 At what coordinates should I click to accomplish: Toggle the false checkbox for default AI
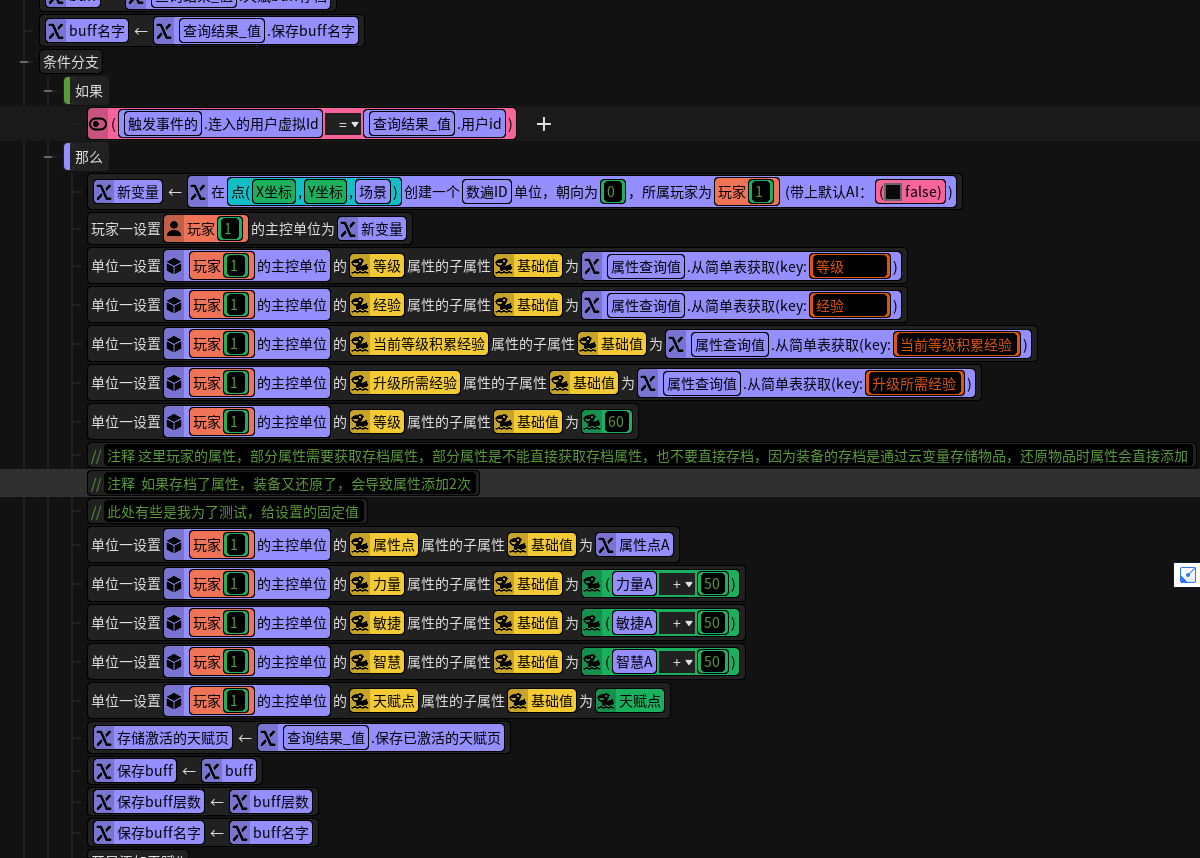[893, 191]
